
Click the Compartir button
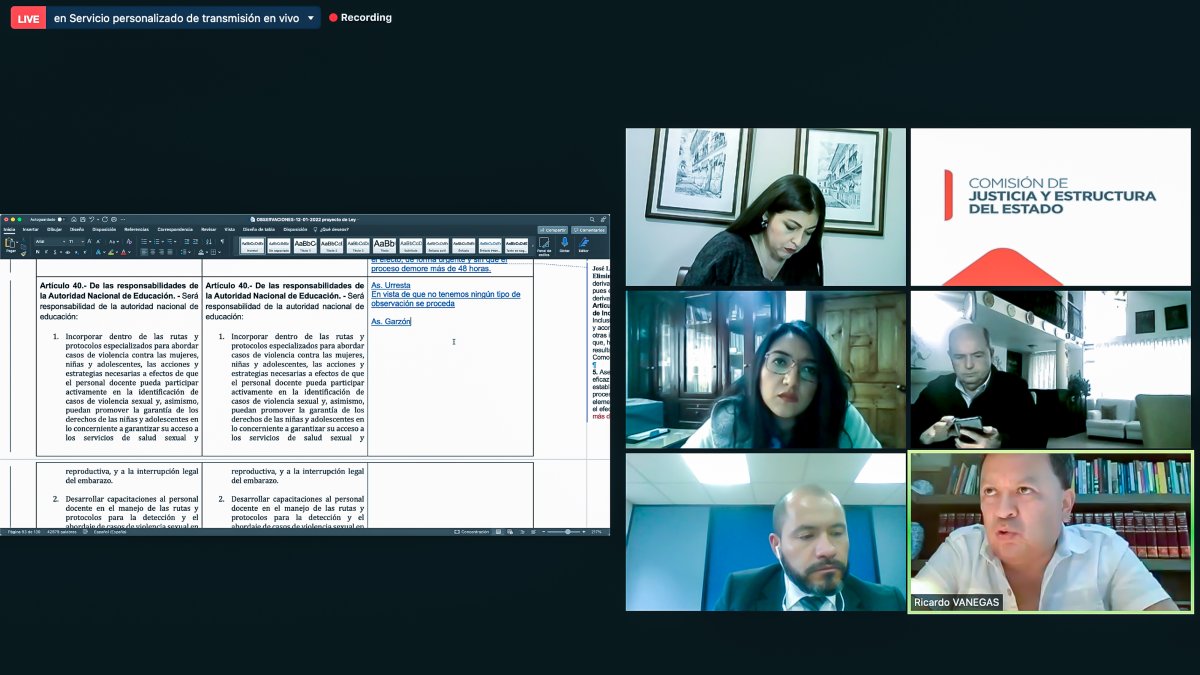[x=553, y=229]
